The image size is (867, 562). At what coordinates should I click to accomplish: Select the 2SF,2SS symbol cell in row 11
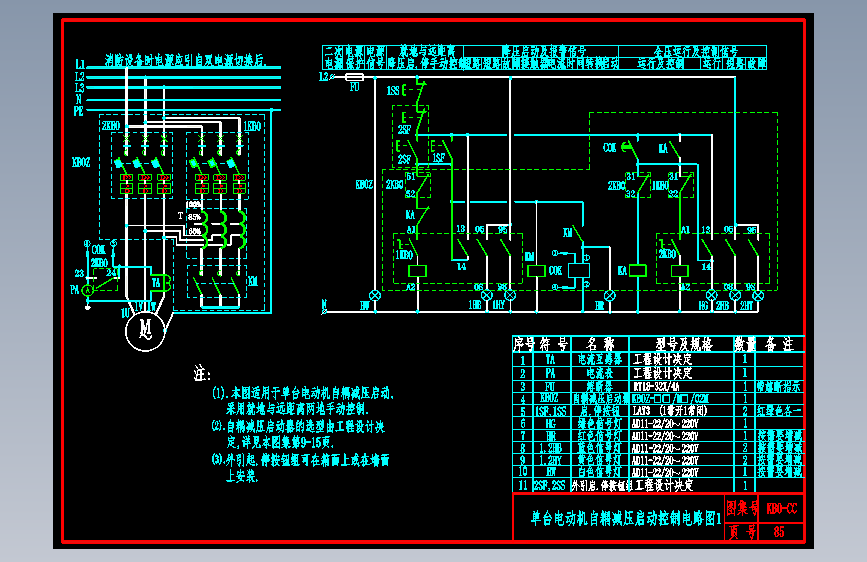point(550,486)
